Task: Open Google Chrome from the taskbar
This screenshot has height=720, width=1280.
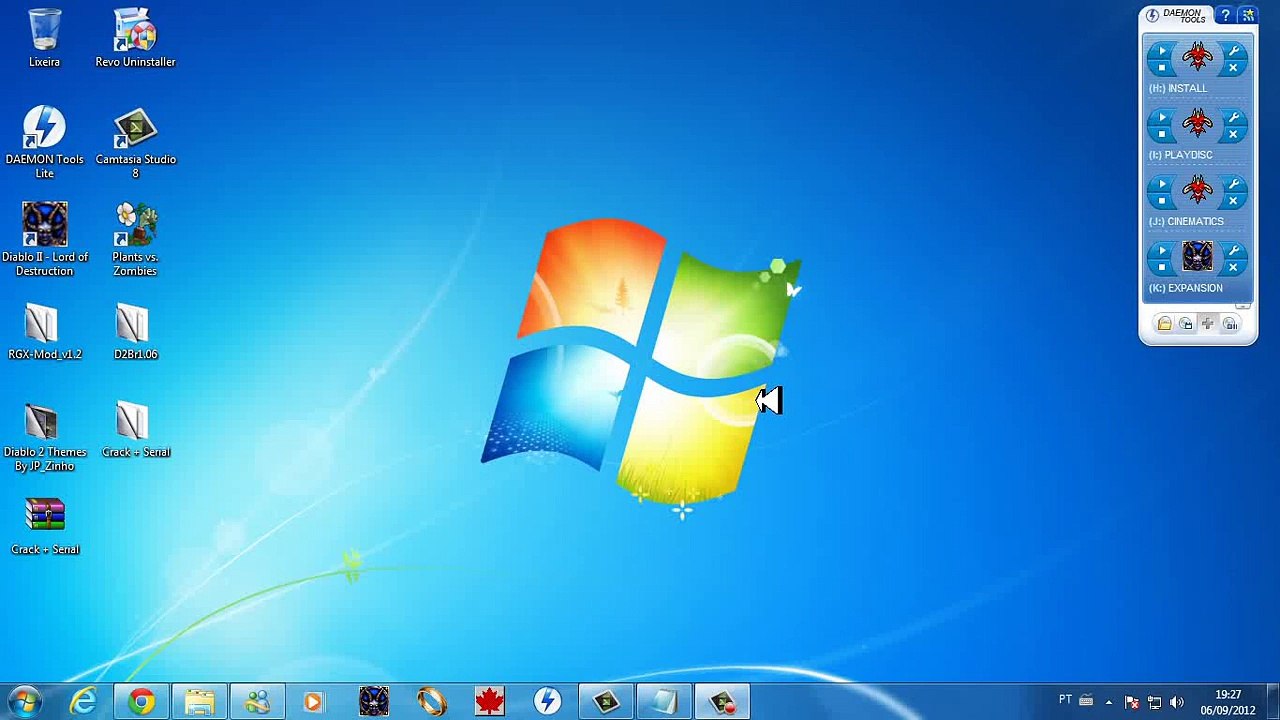Action: [141, 702]
